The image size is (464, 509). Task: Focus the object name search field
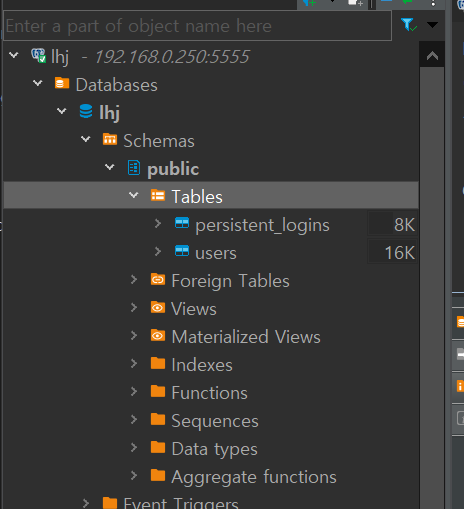coord(197,26)
